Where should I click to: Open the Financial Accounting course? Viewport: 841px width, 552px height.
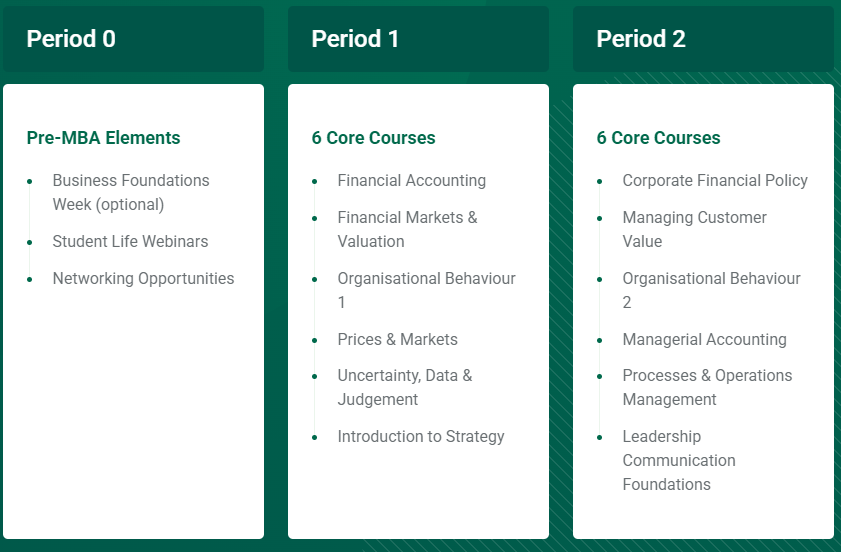coord(412,180)
